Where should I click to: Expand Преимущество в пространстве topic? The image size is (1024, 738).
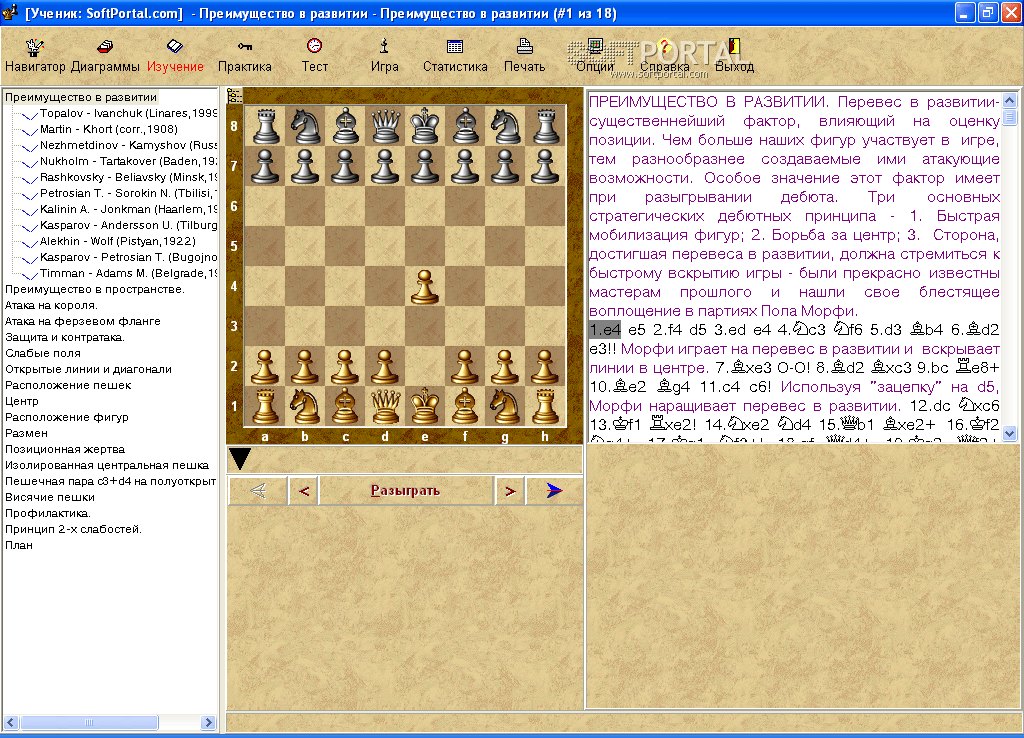(x=95, y=289)
